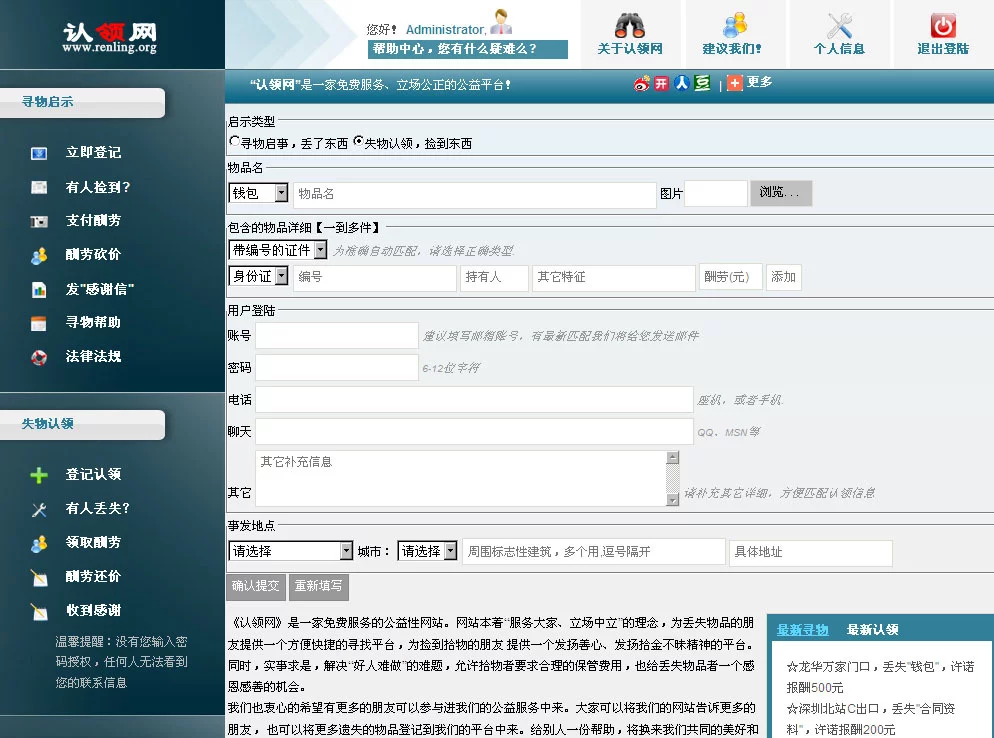Select the 失物认领 radio button
The height and width of the screenshot is (738, 994).
tap(358, 143)
